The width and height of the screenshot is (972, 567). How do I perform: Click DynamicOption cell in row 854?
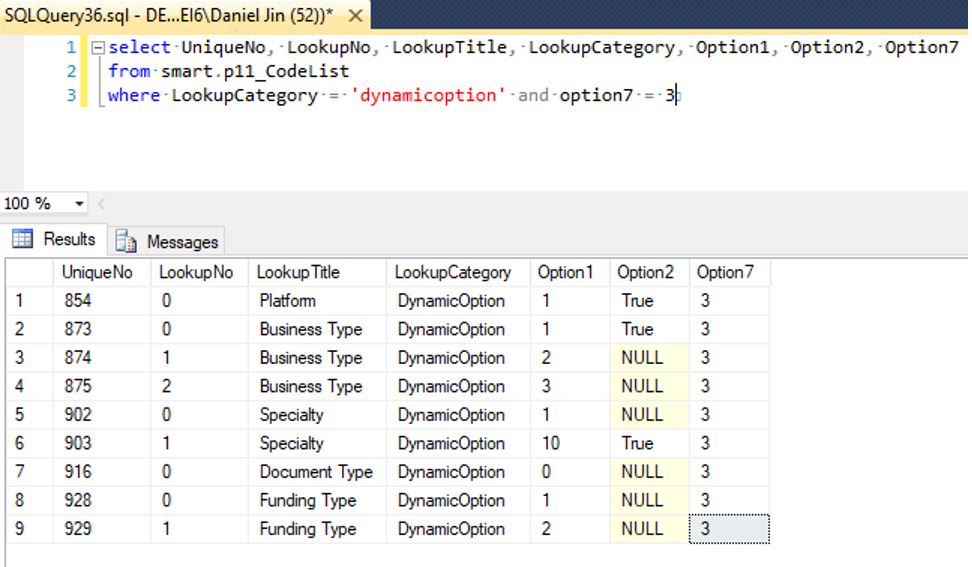(x=458, y=301)
